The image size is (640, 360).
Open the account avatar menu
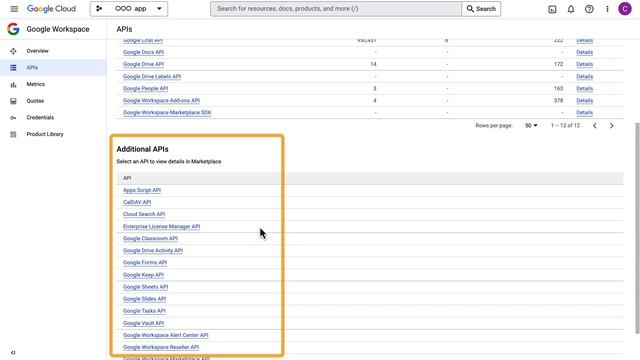tap(624, 9)
